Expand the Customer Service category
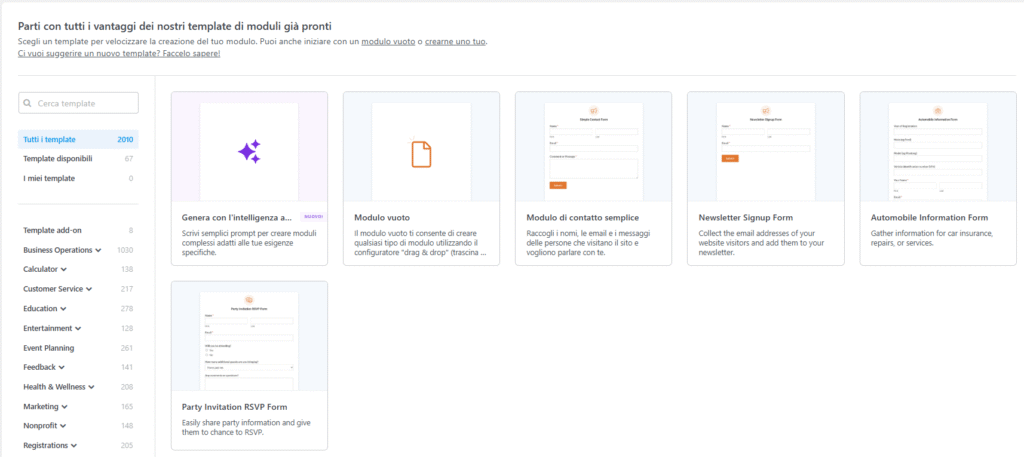 pyautogui.click(x=89, y=290)
